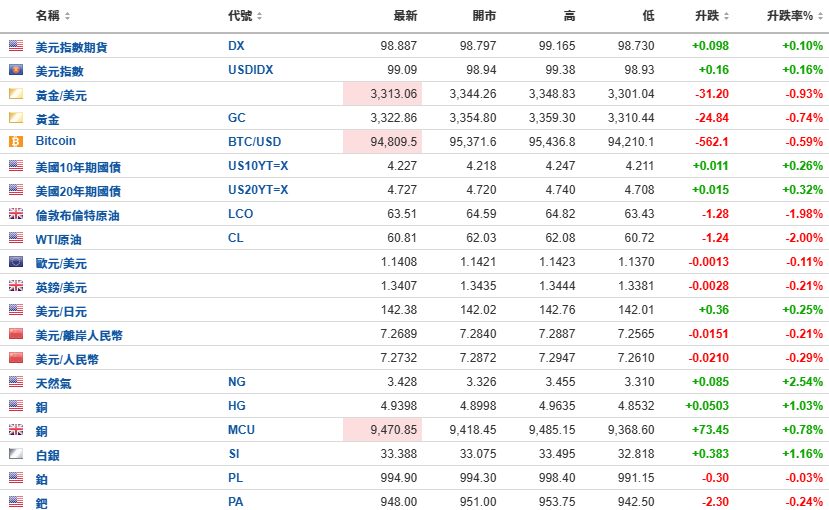Click the 最新 column header
Image resolution: width=829 pixels, height=510 pixels.
[x=405, y=16]
